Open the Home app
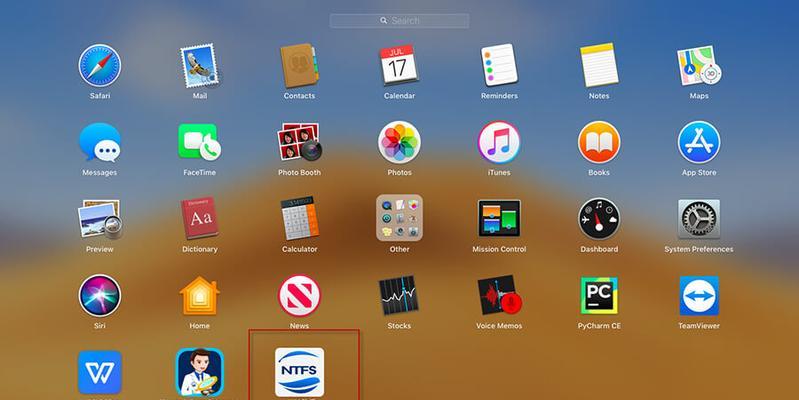The image size is (799, 400). (x=199, y=296)
